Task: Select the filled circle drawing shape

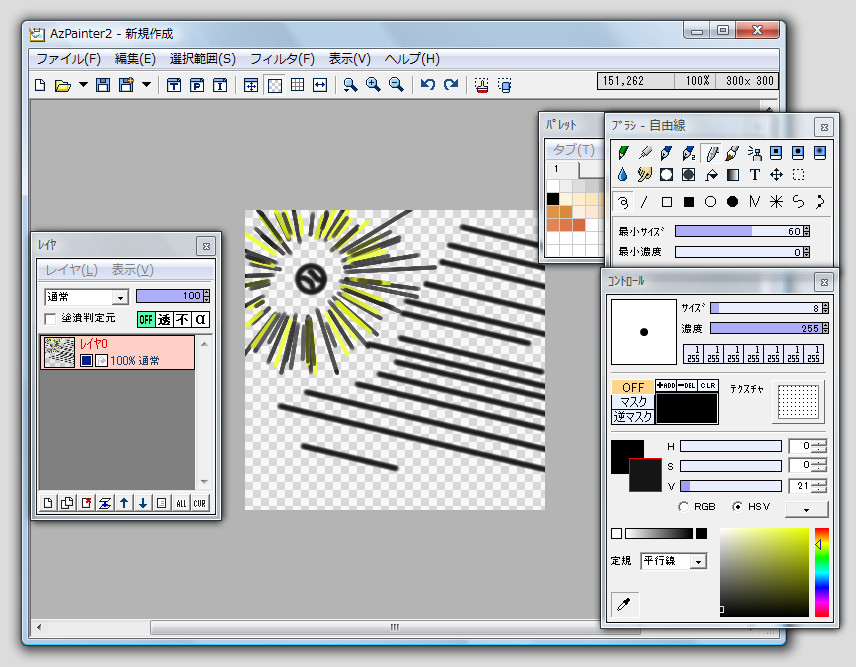Action: click(732, 201)
